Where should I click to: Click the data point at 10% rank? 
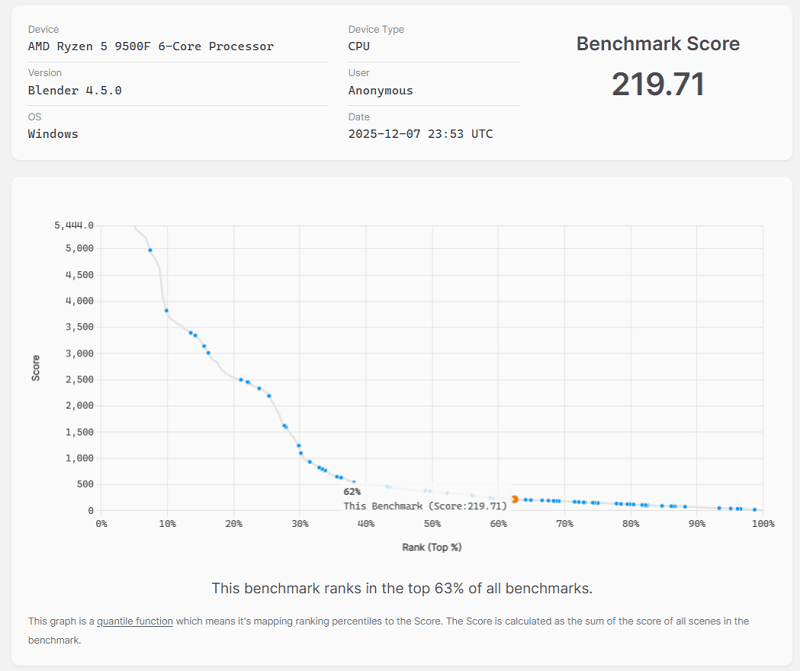[167, 311]
